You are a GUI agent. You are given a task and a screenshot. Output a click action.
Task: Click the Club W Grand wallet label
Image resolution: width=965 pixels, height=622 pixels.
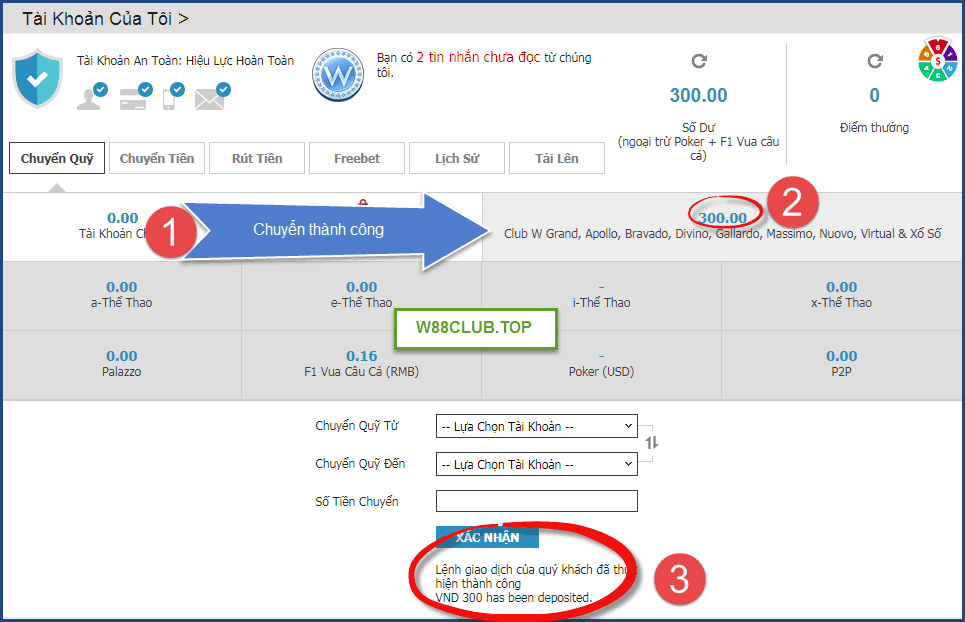pyautogui.click(x=723, y=234)
